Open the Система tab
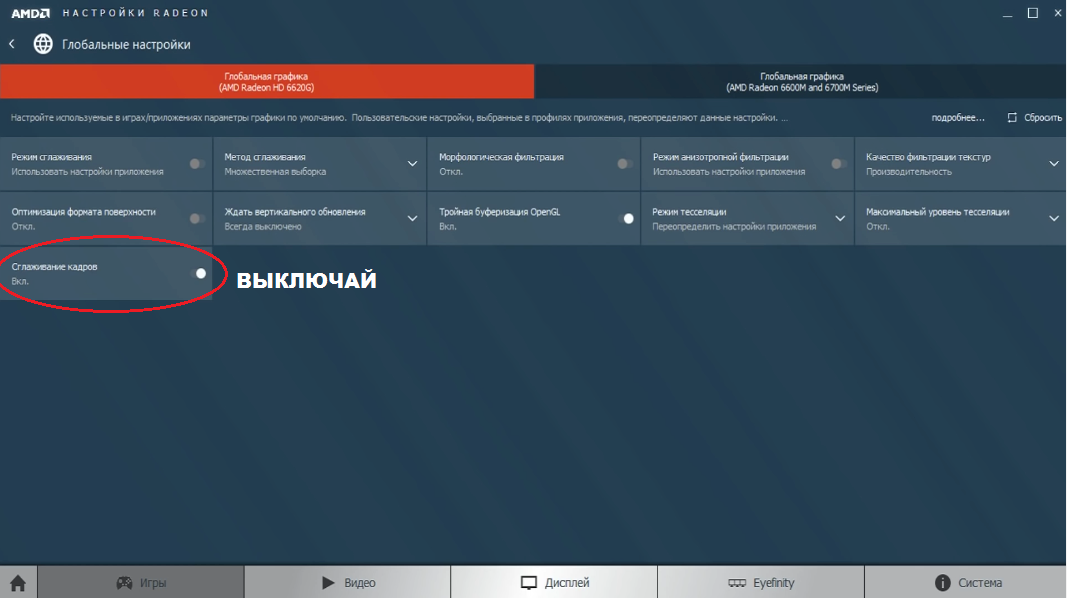The height and width of the screenshot is (598, 1067). coord(966,582)
